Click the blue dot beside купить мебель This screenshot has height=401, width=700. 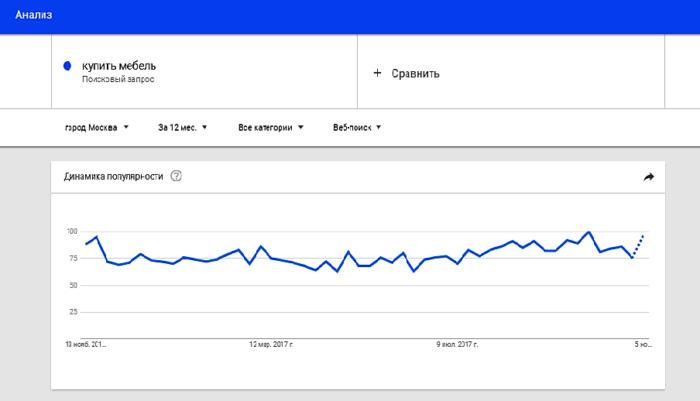pos(67,66)
